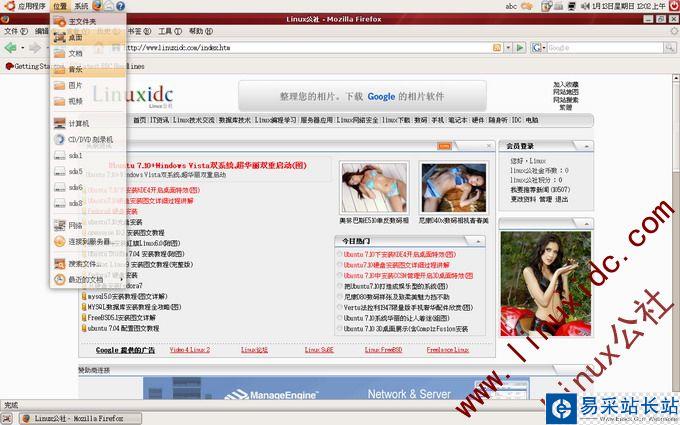Screen dimensions: 680x425
Task: Select 音乐 folder in Places menu
Action: pos(88,69)
